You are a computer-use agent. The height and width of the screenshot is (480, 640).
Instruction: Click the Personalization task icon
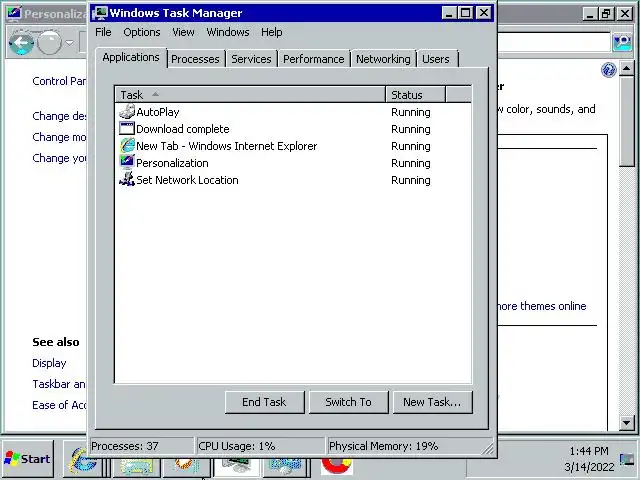tap(127, 162)
